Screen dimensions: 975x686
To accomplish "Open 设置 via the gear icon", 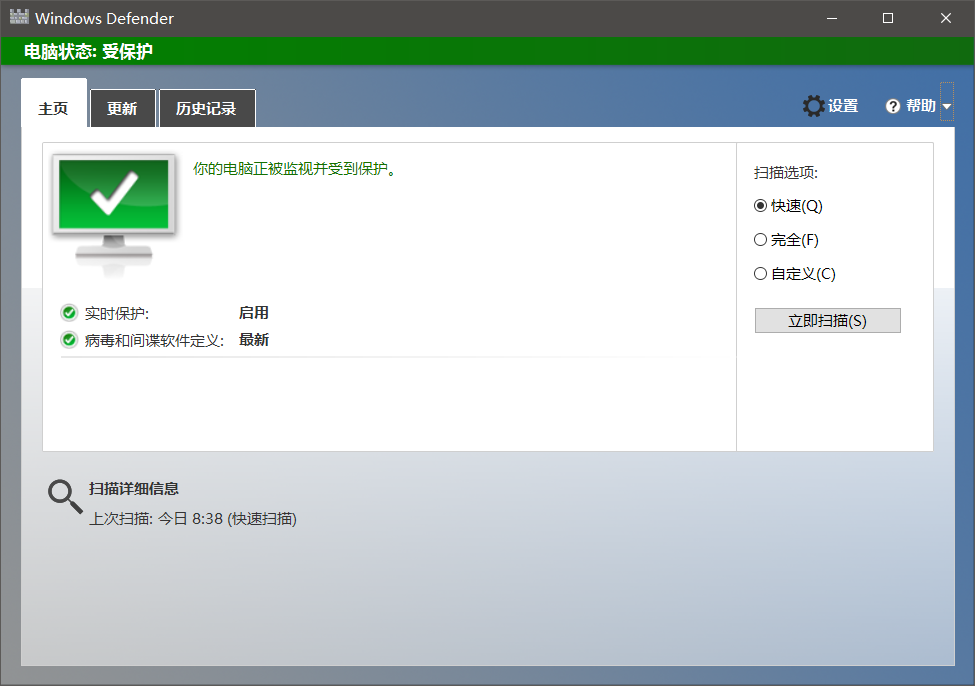I will tap(813, 106).
